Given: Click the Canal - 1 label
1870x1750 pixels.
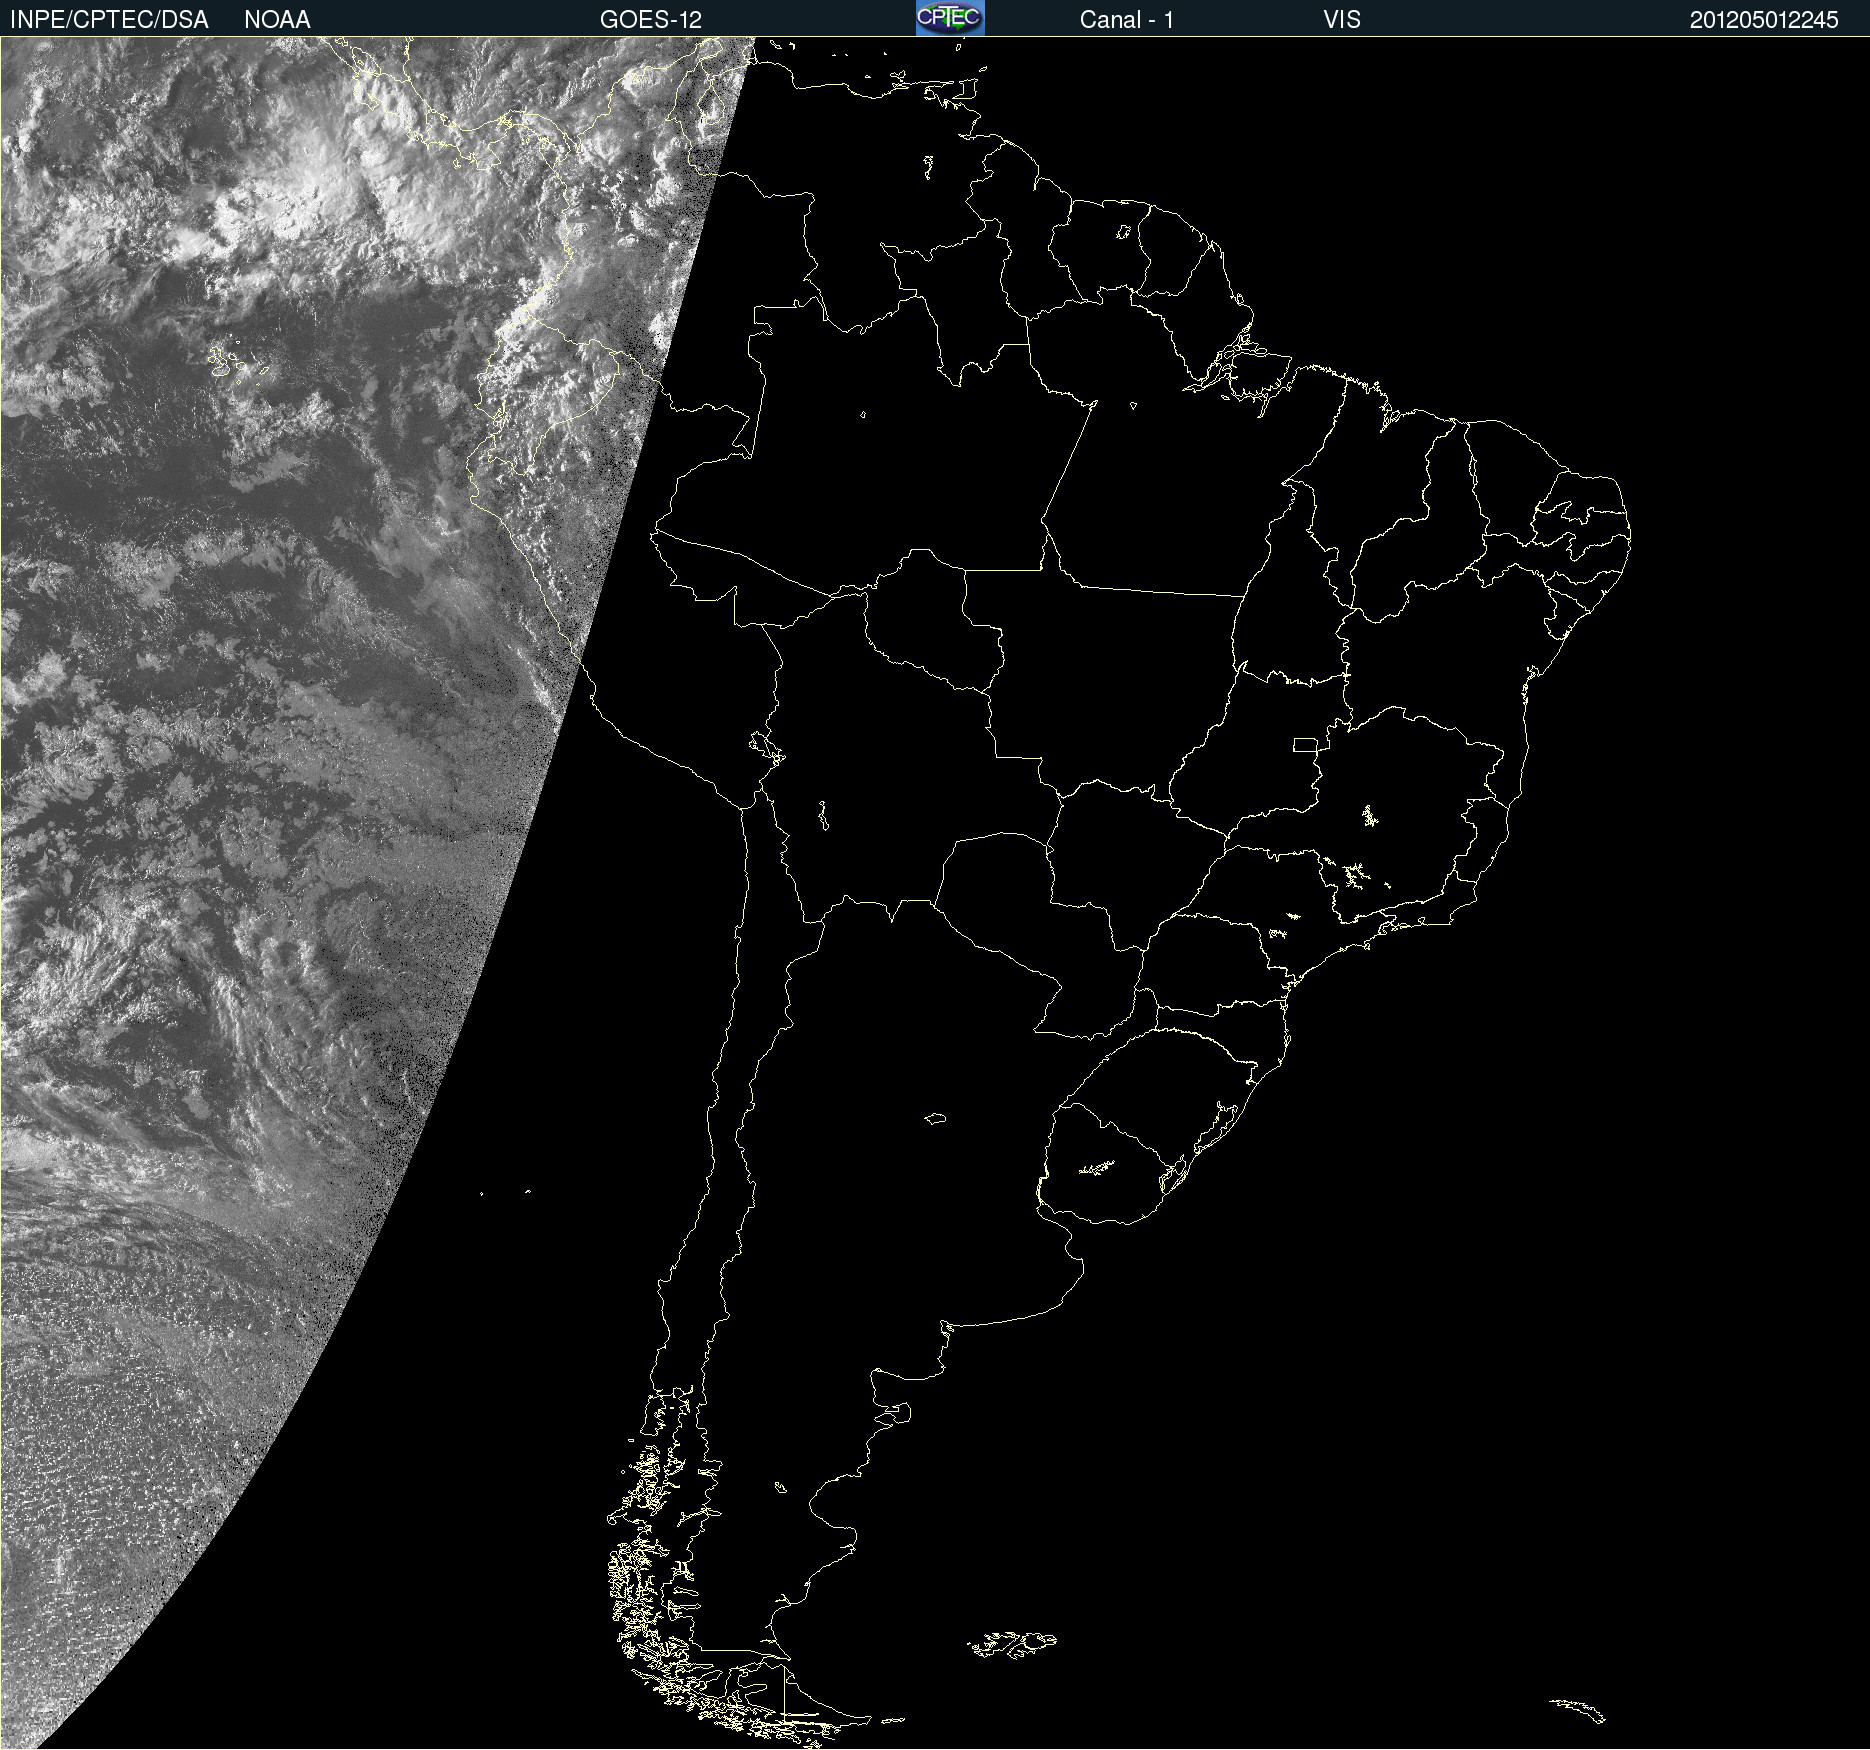Looking at the screenshot, I should (1127, 20).
